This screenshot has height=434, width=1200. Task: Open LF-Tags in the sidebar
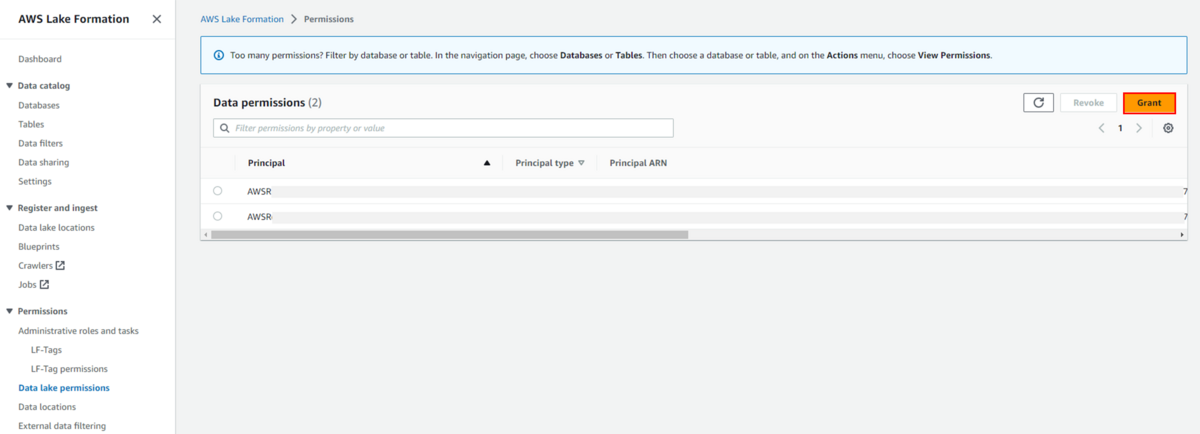pyautogui.click(x=47, y=350)
